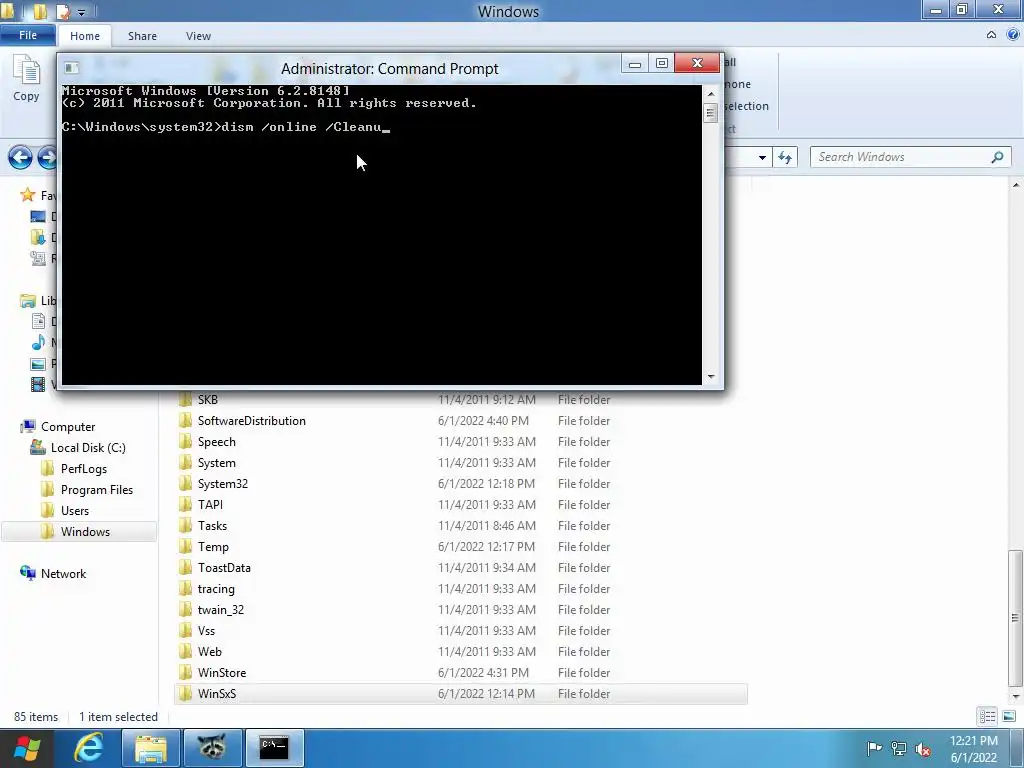This screenshot has height=768, width=1024.
Task: Select Users folder in navigation tree
Action: click(x=74, y=511)
